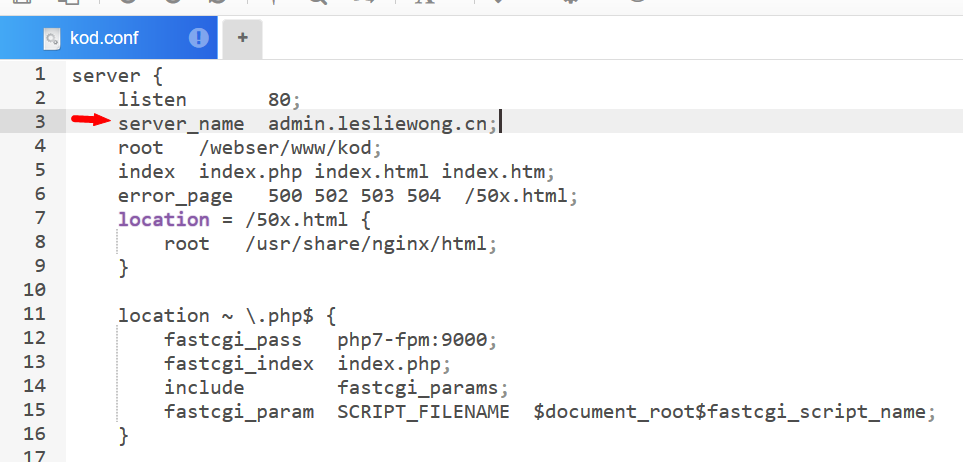The image size is (963, 462).
Task: Open a new tab with plus button
Action: (x=242, y=39)
